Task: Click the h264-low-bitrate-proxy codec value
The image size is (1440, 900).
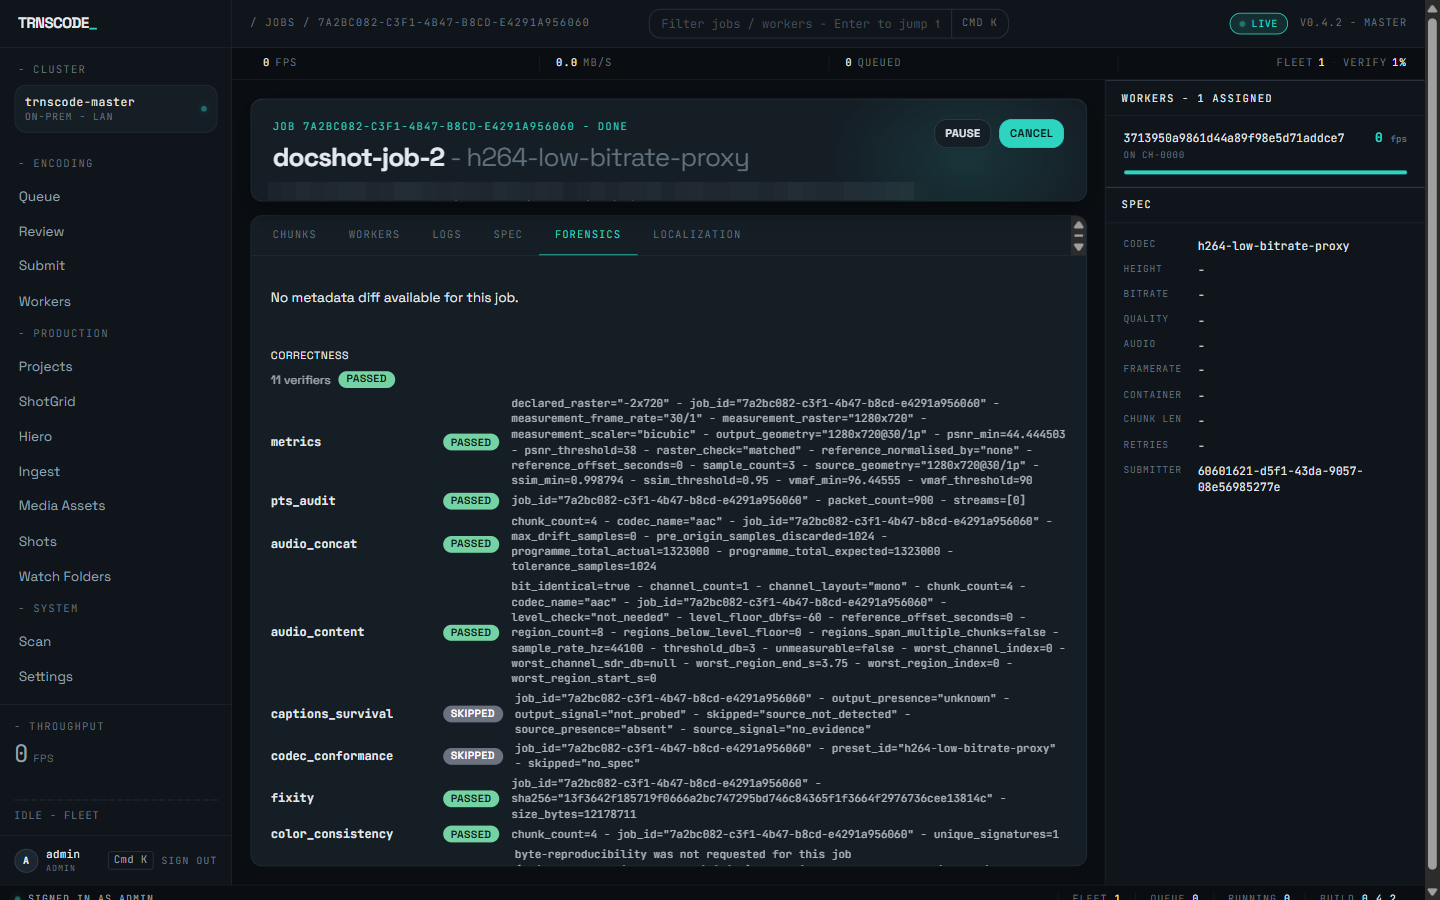Action: coord(1273,246)
